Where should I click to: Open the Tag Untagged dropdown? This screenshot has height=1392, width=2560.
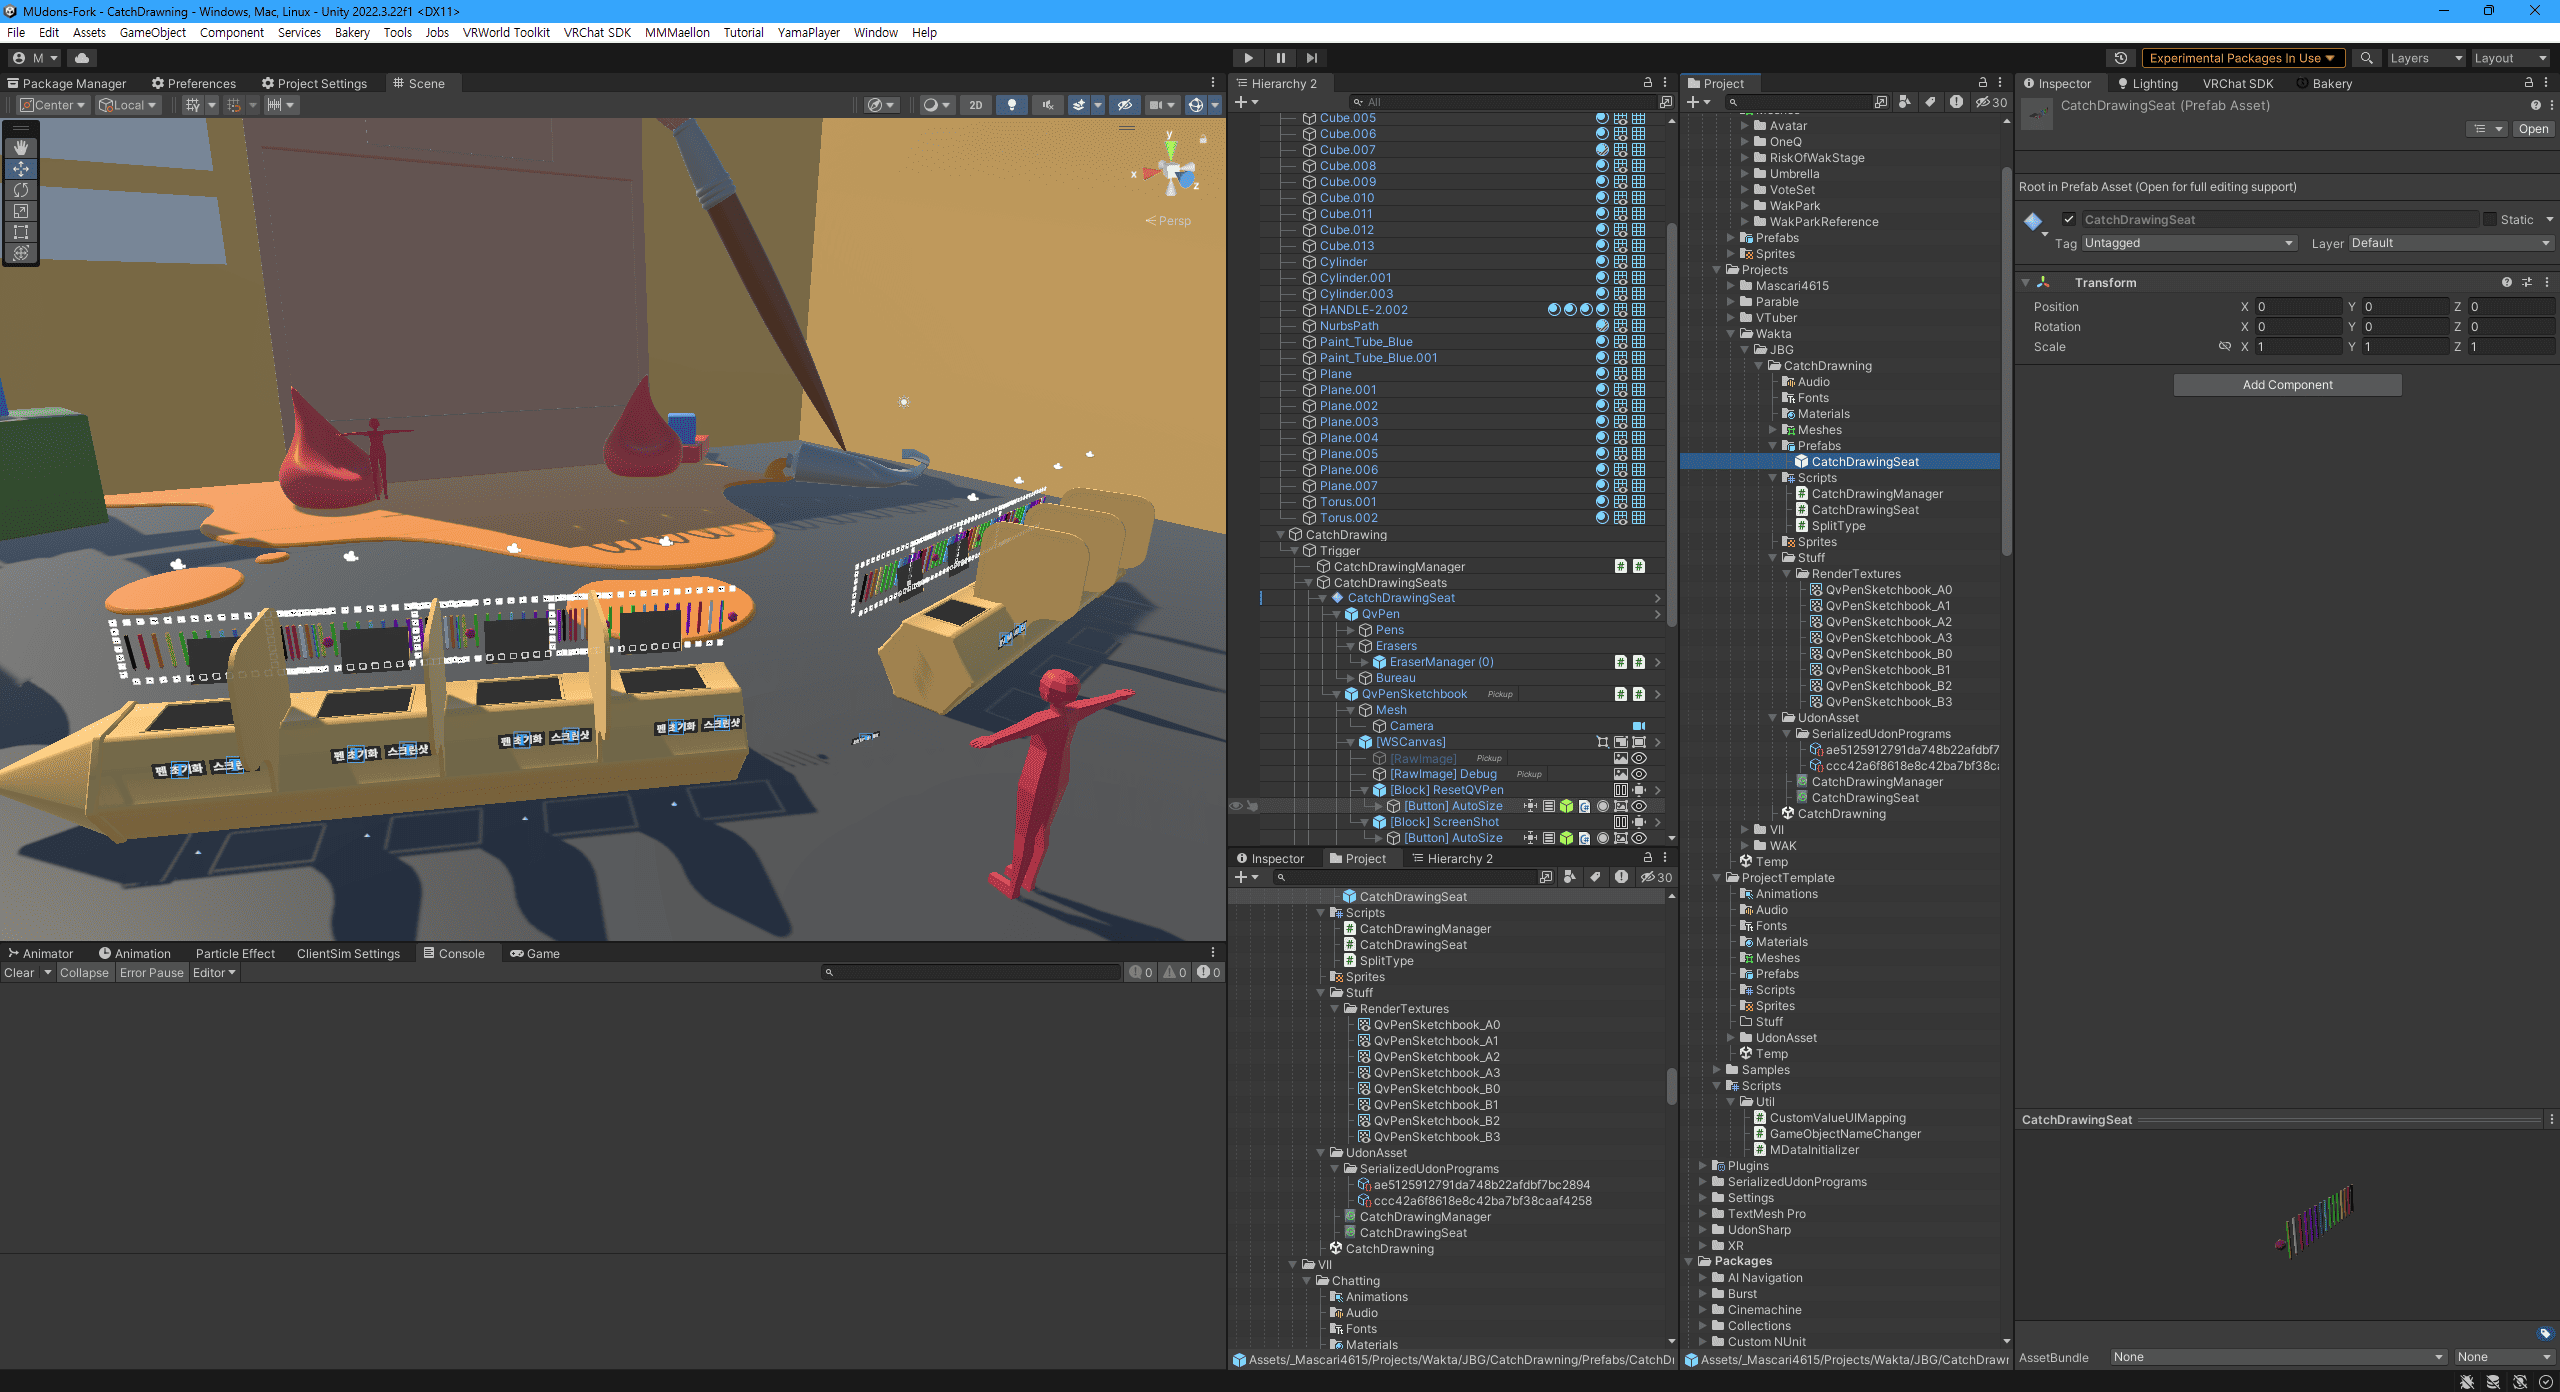click(x=2188, y=243)
